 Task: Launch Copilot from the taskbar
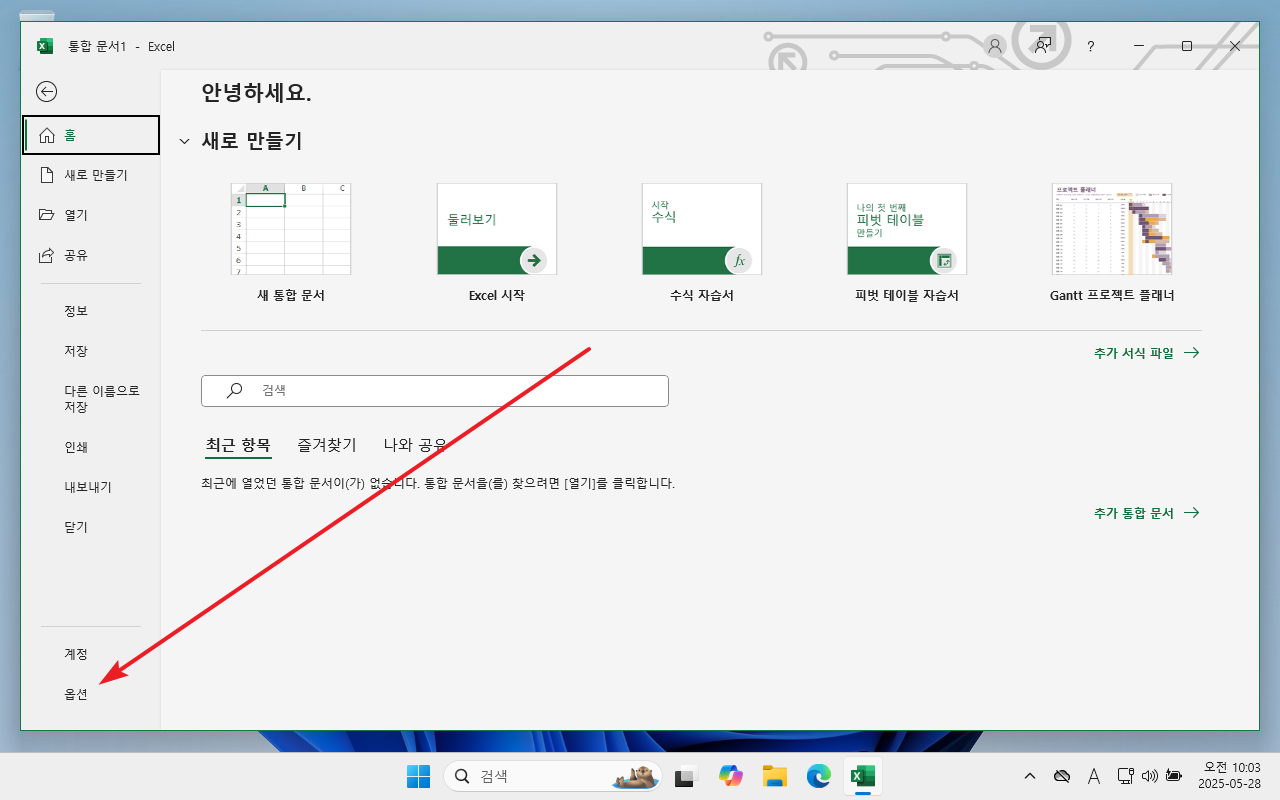pyautogui.click(x=731, y=776)
